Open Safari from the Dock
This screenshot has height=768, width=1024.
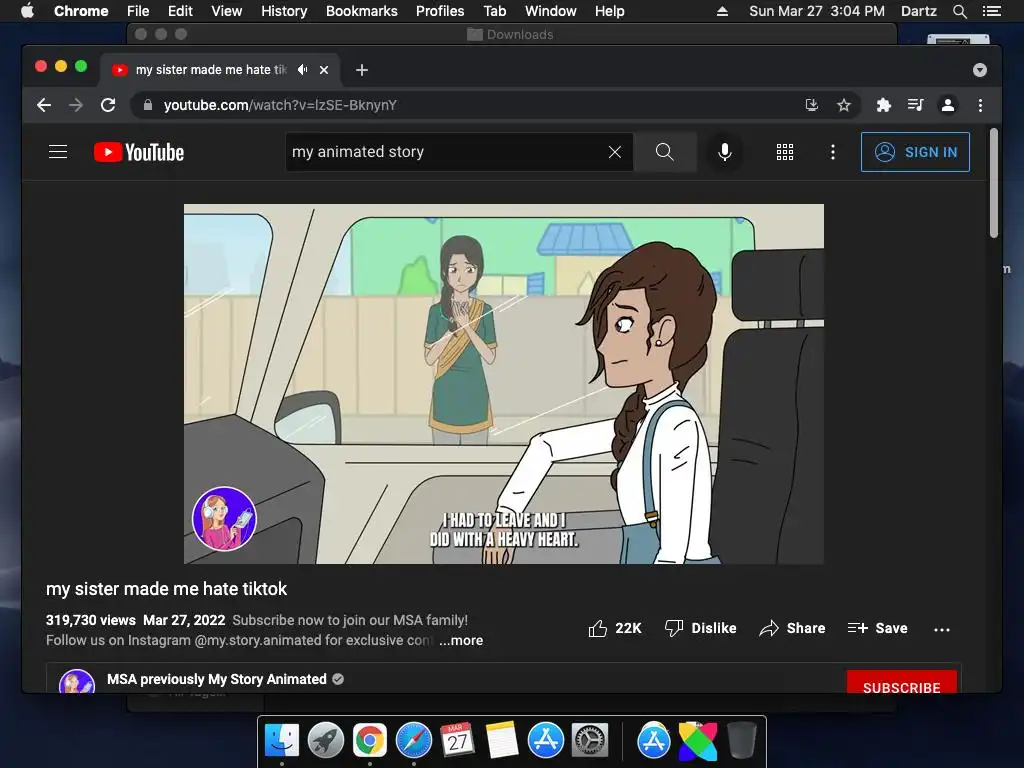coord(414,741)
